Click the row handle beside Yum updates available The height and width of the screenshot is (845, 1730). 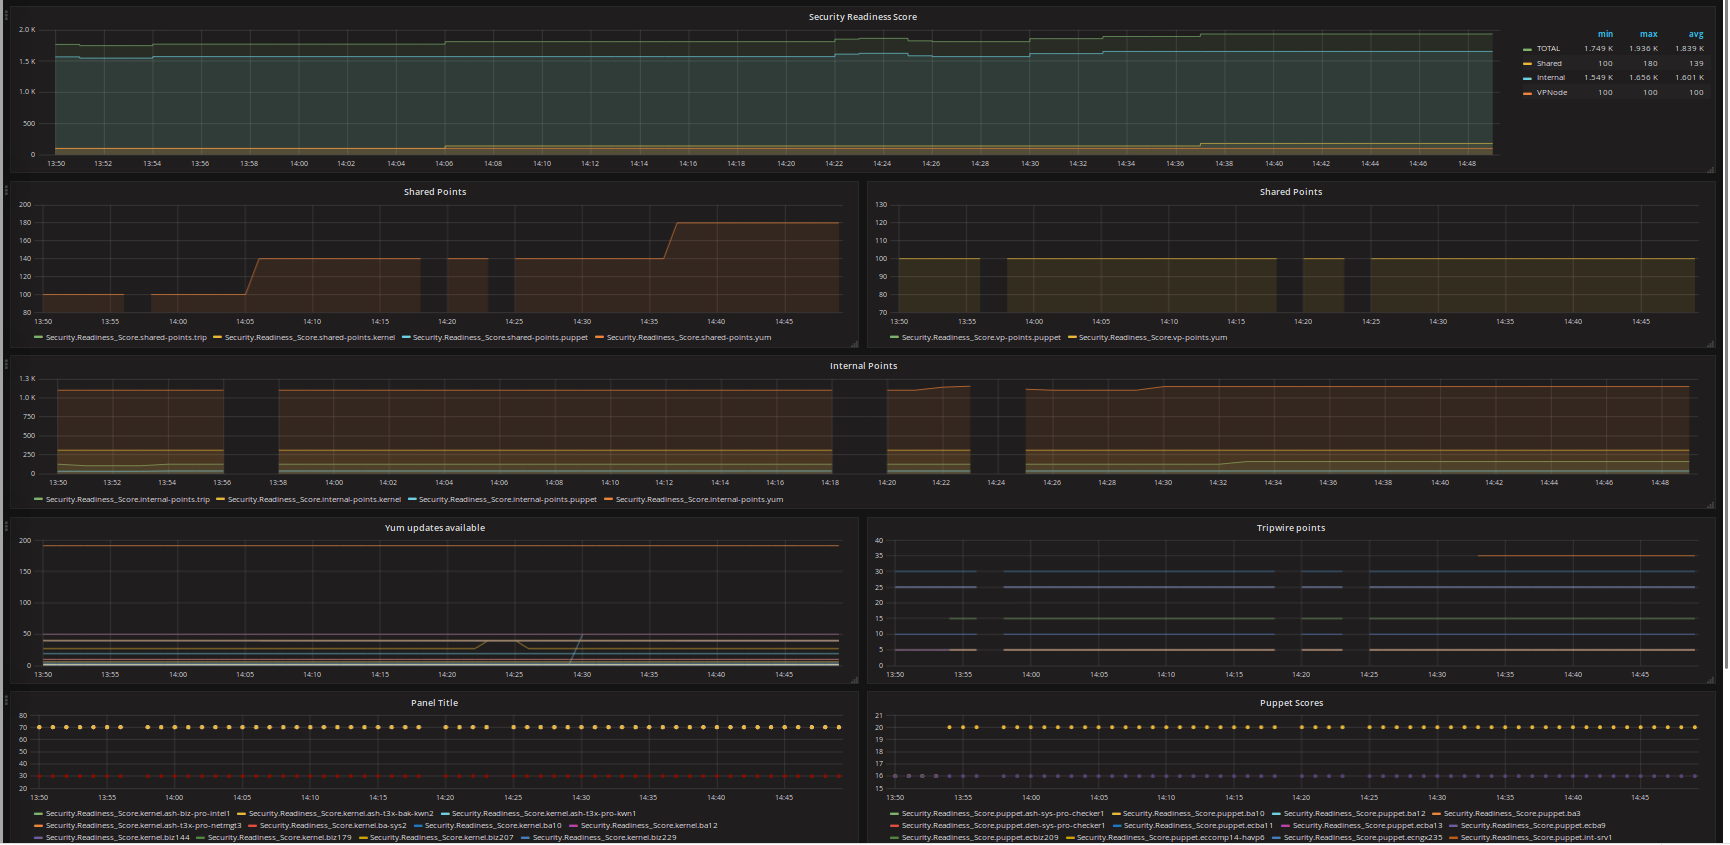tap(5, 526)
